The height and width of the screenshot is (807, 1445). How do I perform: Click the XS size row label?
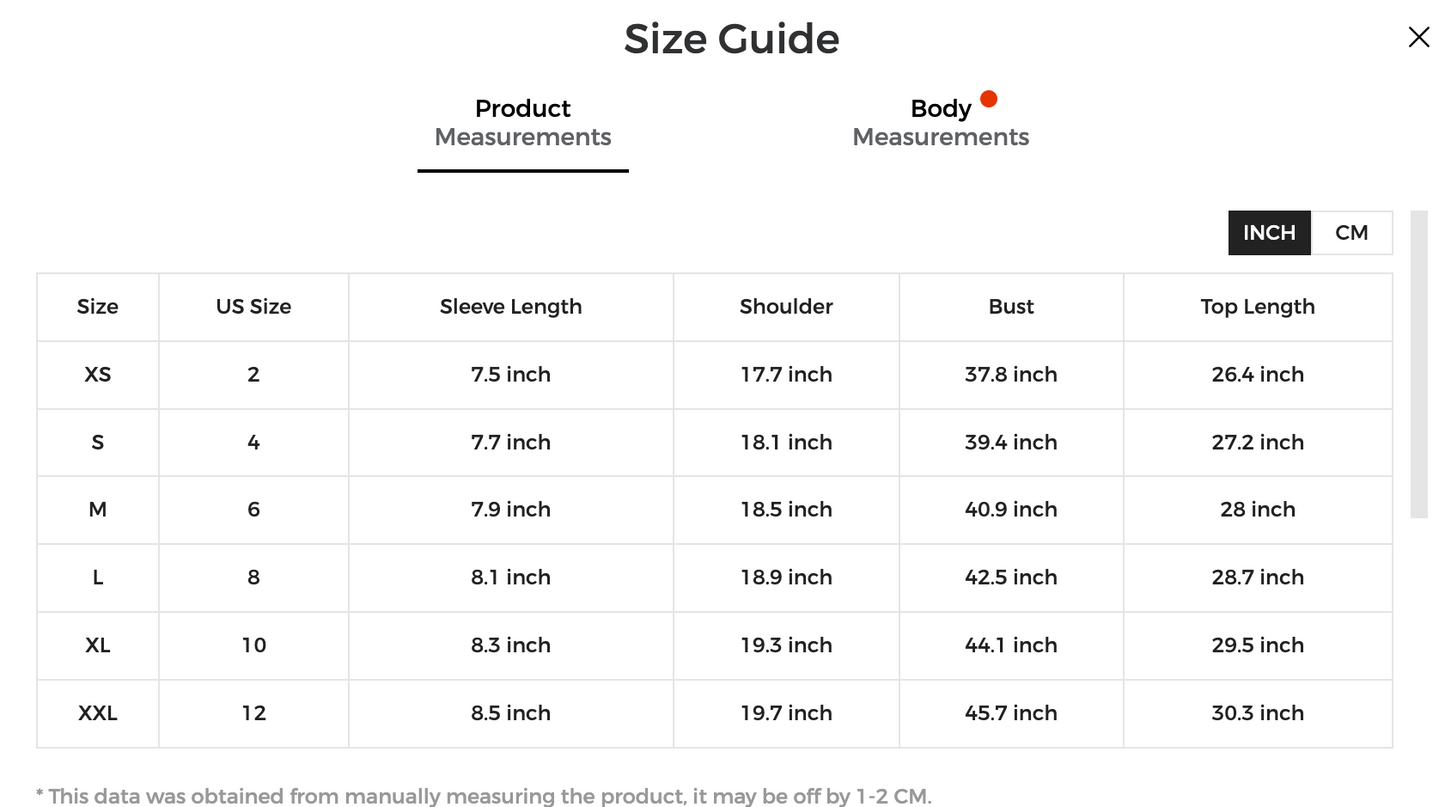pos(98,375)
